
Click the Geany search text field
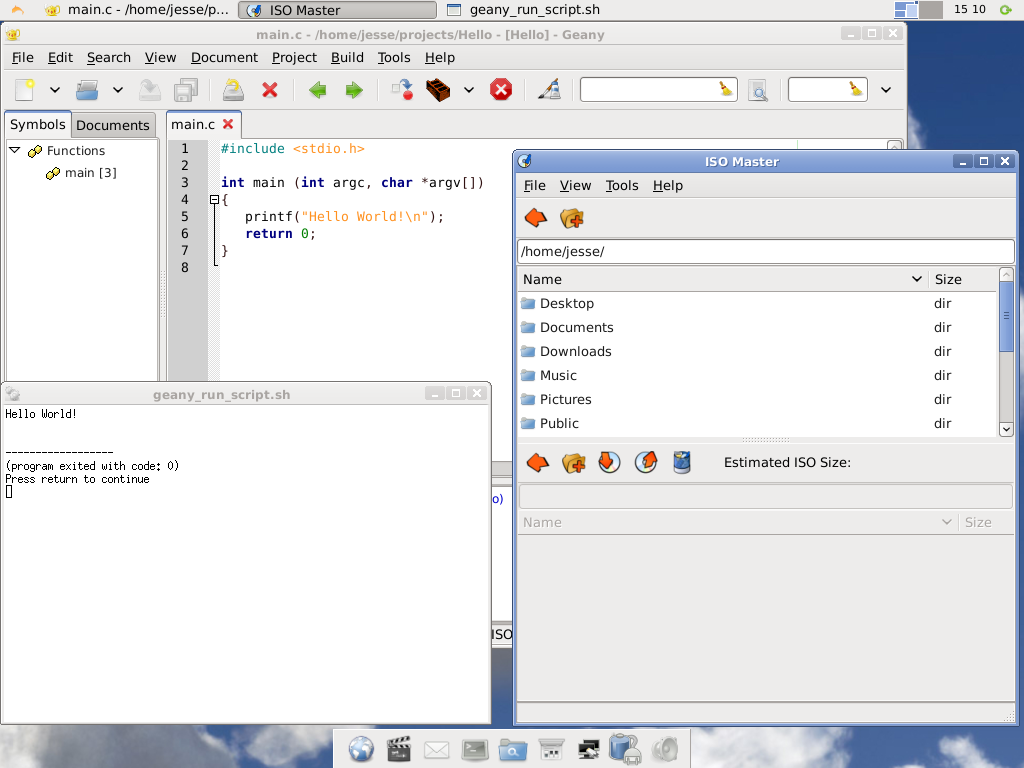(648, 90)
